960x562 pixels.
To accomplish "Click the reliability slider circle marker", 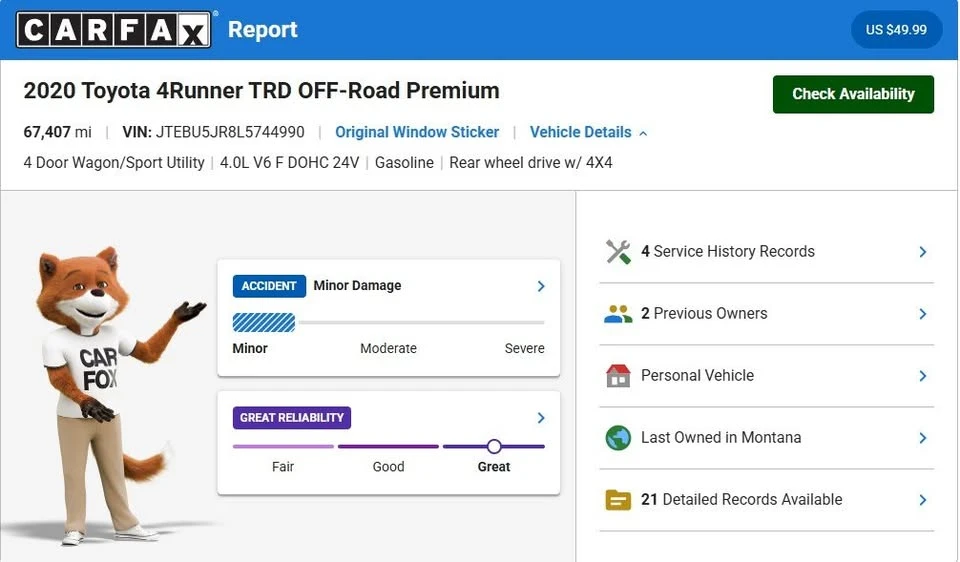I will pos(494,446).
